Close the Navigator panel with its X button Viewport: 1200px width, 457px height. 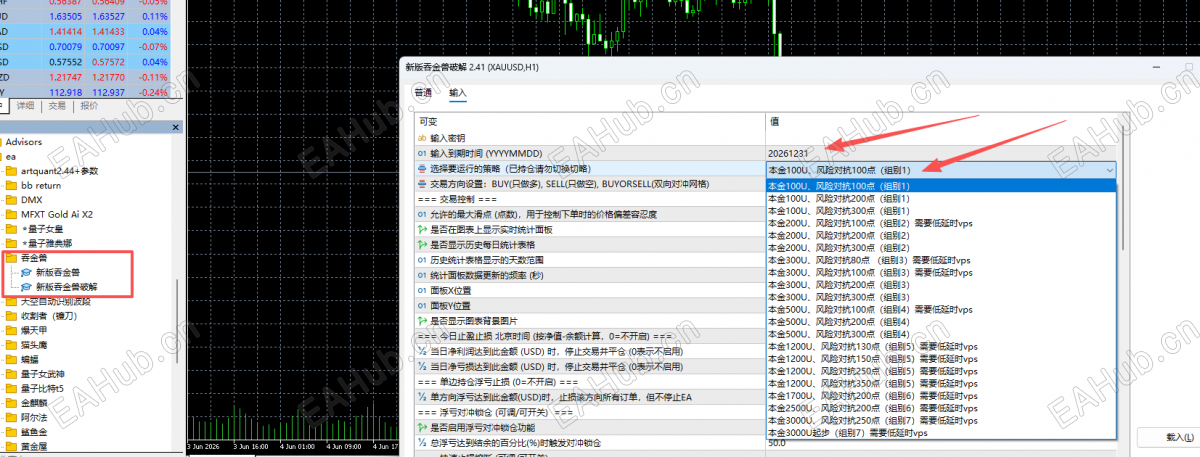click(x=176, y=128)
